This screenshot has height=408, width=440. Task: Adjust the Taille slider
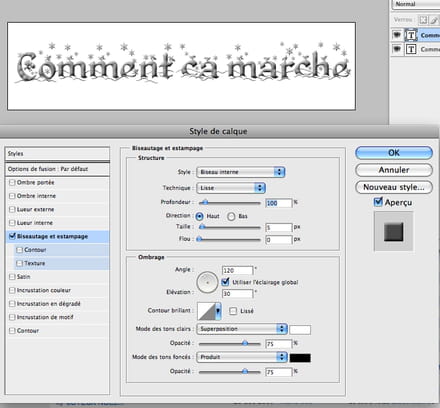click(202, 227)
